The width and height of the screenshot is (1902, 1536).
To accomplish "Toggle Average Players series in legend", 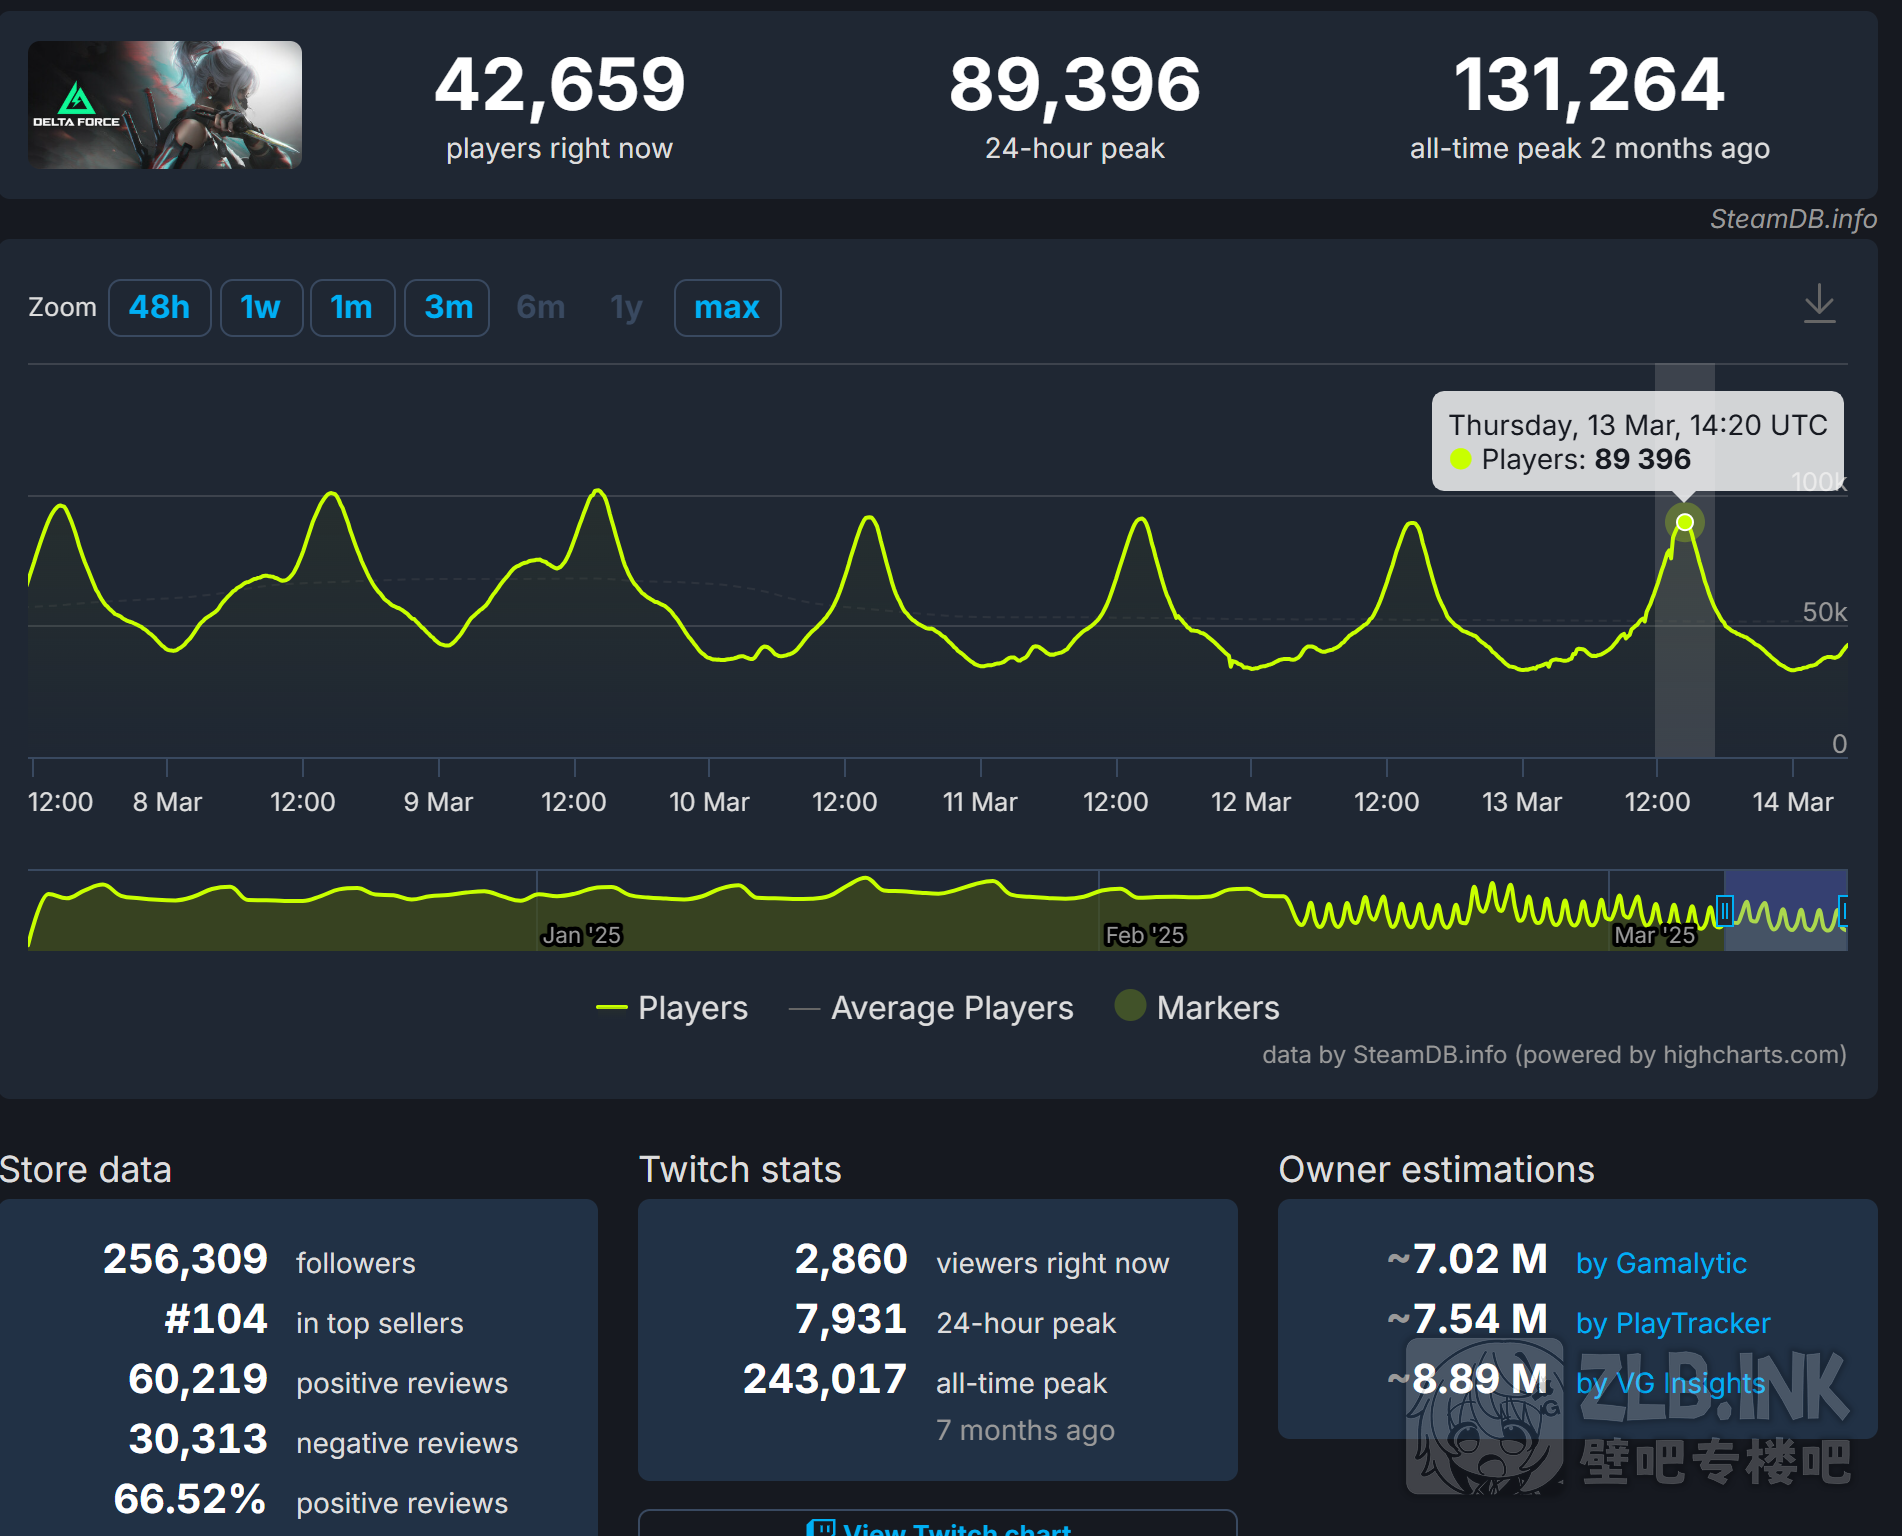I will coord(951,1008).
